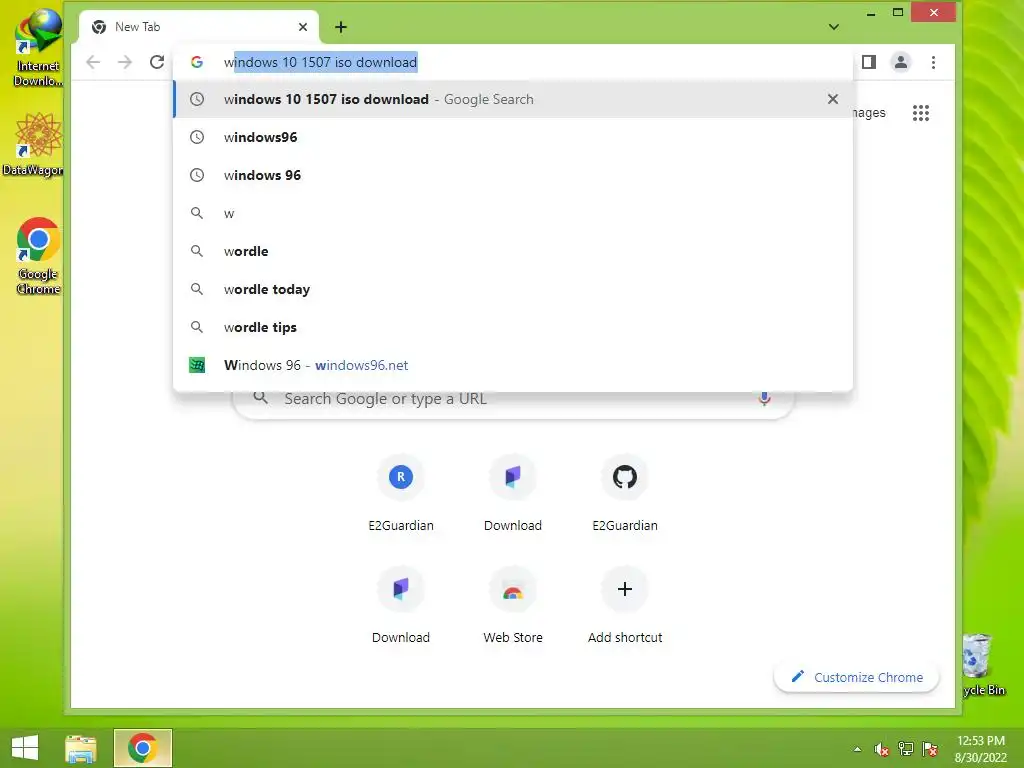This screenshot has width=1024, height=768.
Task: Open the Recycle Bin desktop icon
Action: point(983,665)
